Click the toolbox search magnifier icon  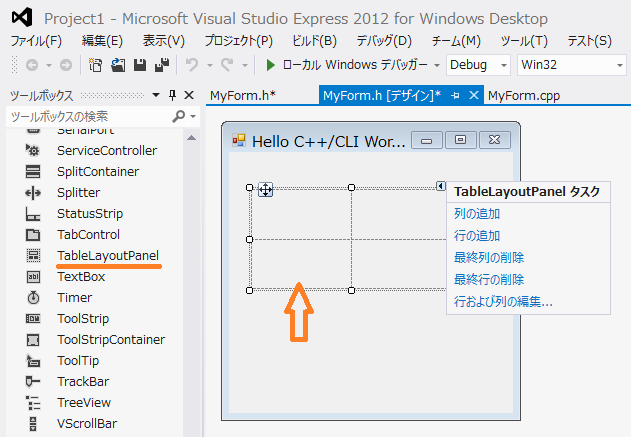click(x=178, y=116)
